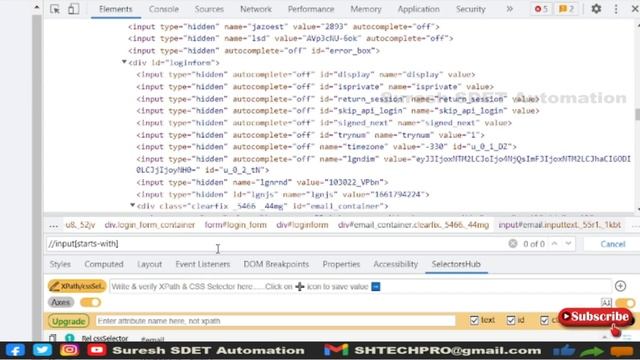Switch to the Layout pane tab

coord(149,264)
